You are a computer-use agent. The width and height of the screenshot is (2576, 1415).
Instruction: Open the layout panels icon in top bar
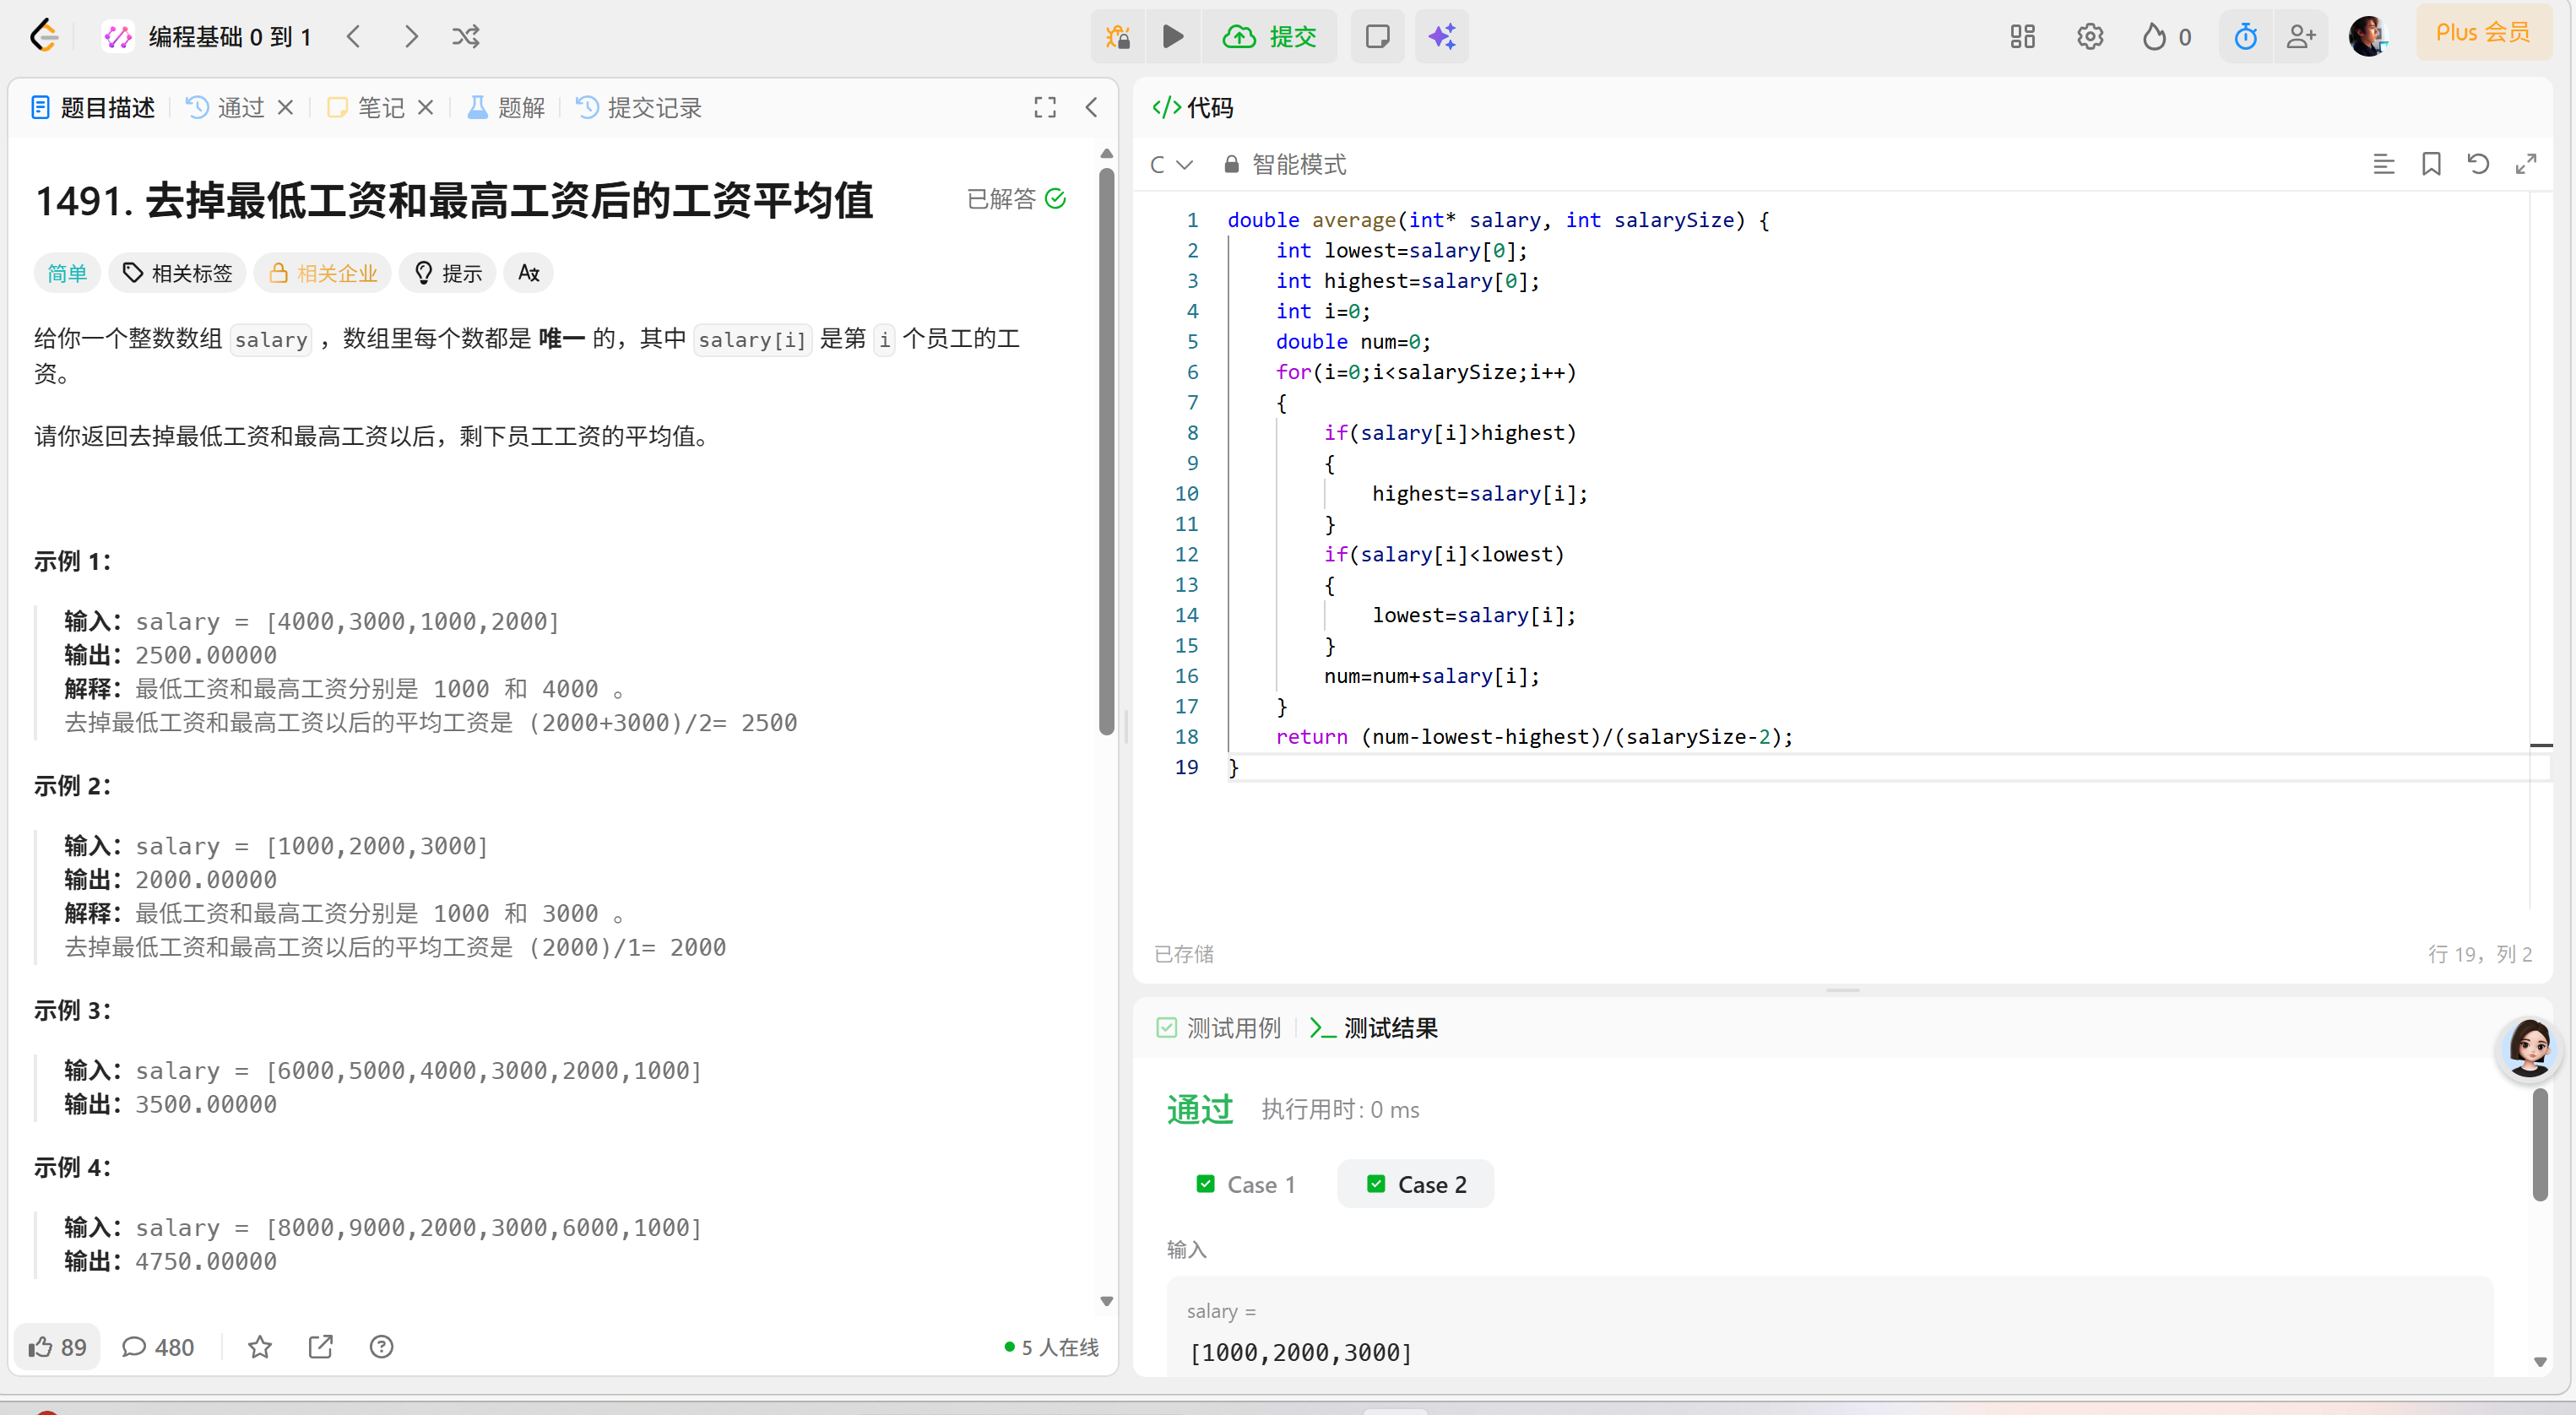click(x=2021, y=36)
